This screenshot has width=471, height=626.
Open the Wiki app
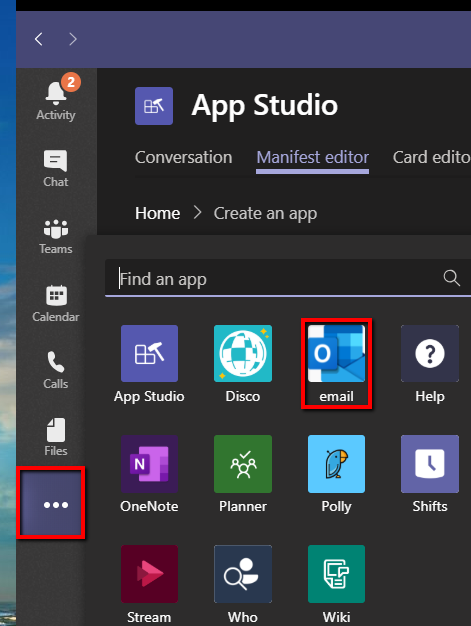(336, 584)
